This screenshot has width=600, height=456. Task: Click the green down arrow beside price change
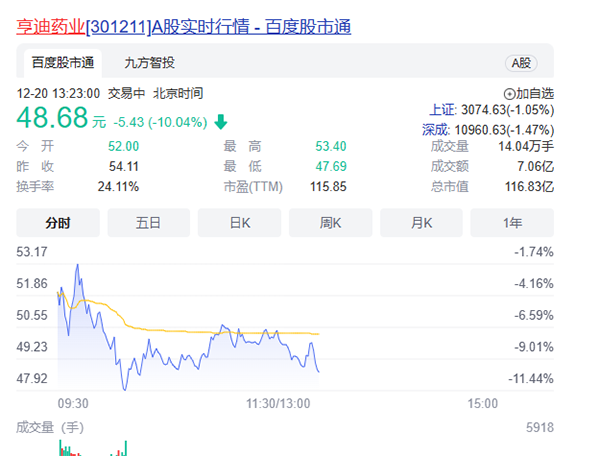[x=220, y=122]
